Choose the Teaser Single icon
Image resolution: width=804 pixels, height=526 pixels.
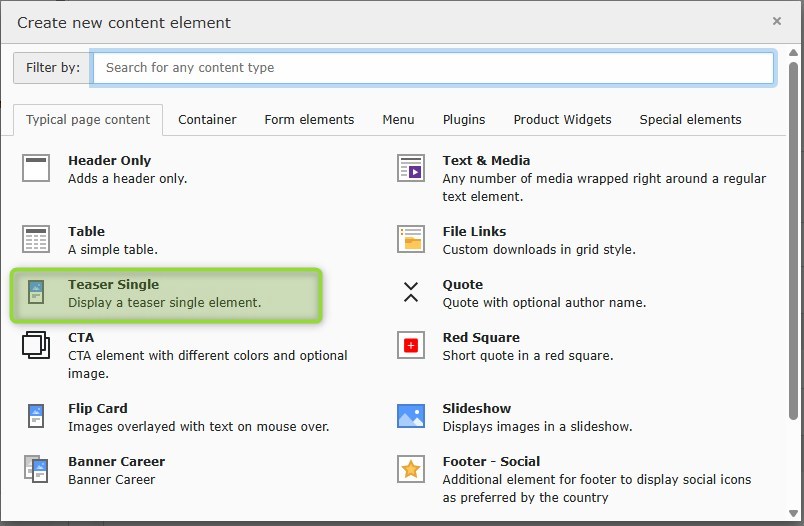(x=36, y=293)
